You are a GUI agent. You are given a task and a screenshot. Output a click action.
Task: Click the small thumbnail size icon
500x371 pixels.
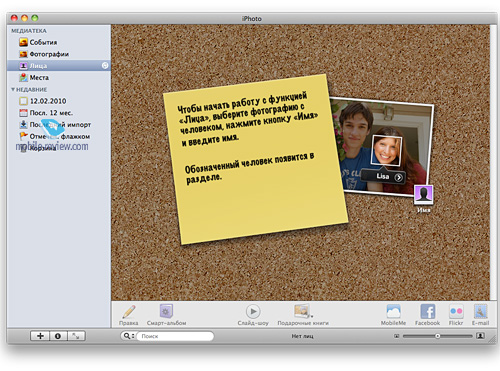pyautogui.click(x=396, y=336)
